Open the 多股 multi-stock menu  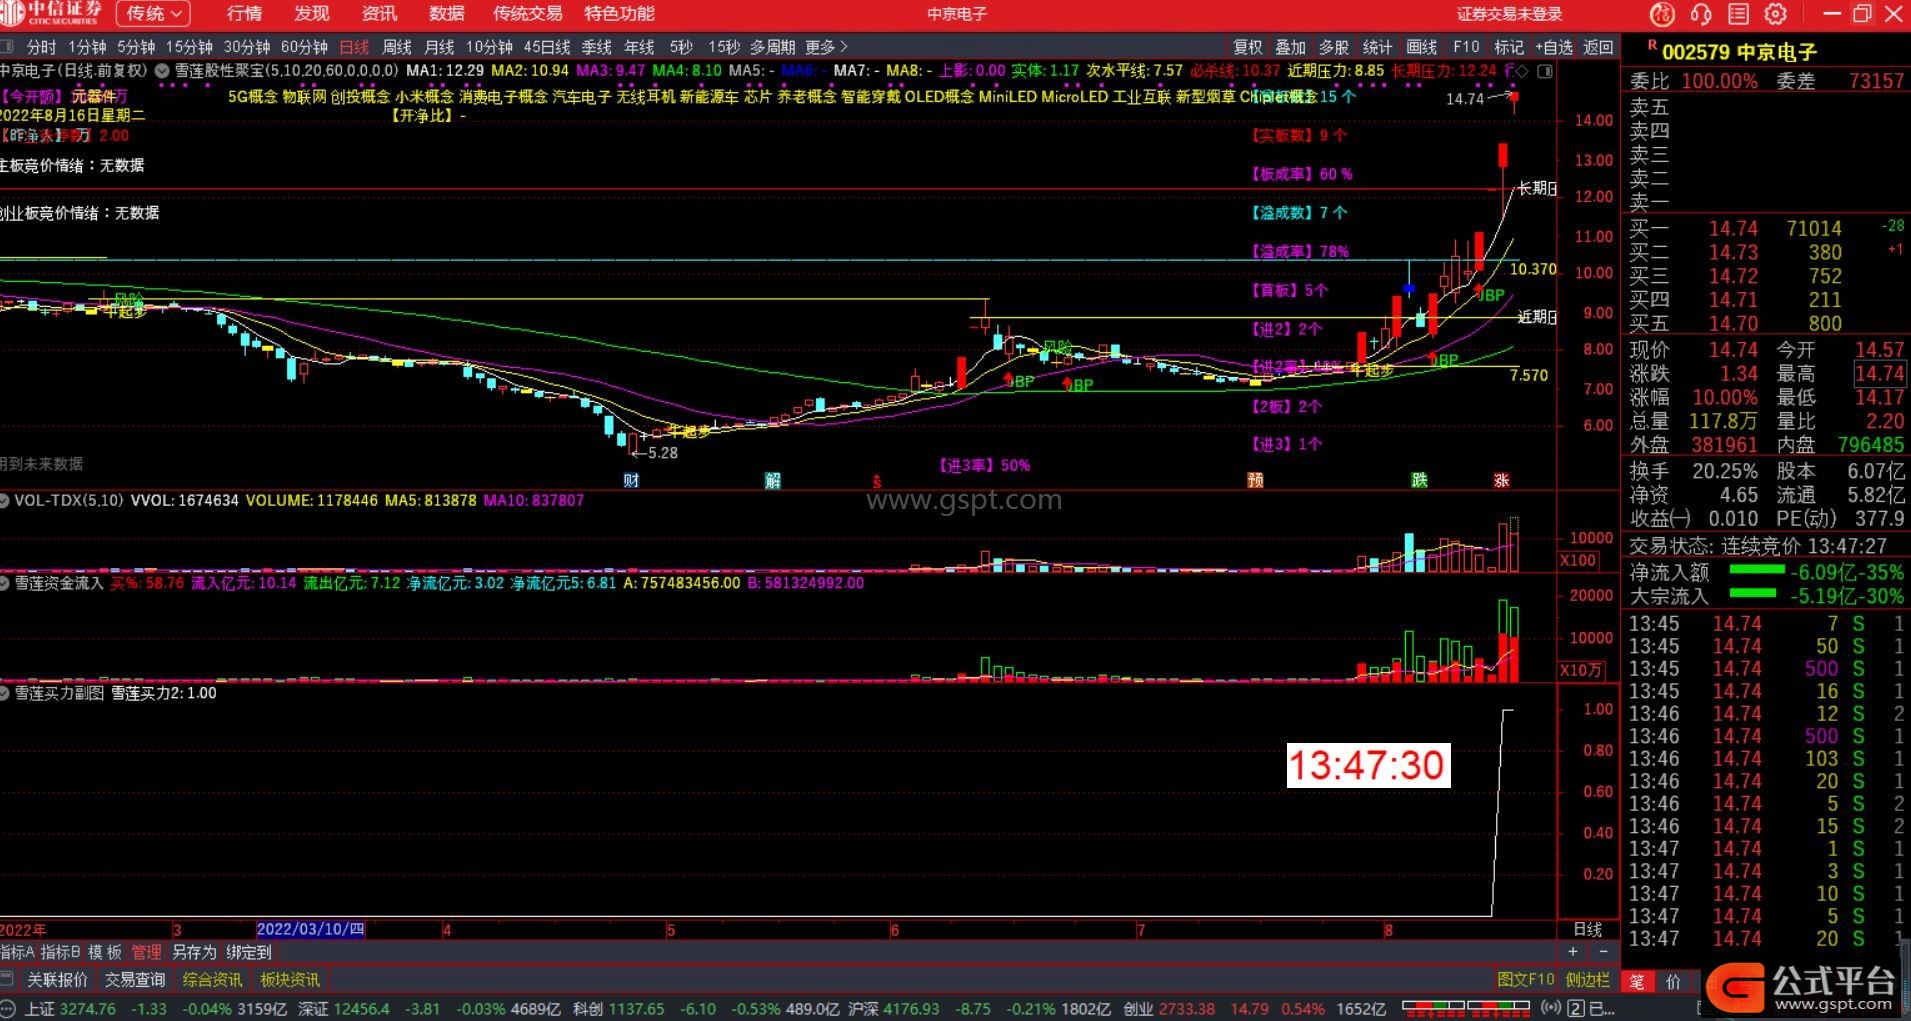1333,47
